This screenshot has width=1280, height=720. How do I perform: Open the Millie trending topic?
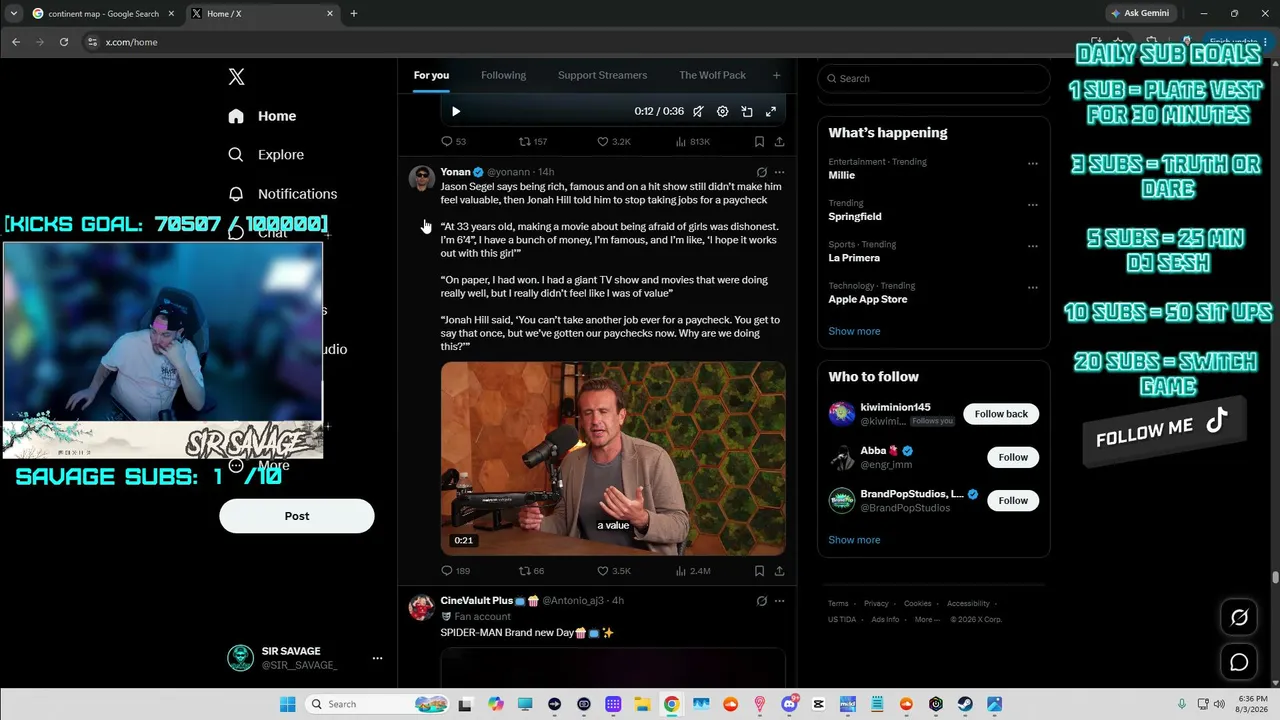point(842,175)
